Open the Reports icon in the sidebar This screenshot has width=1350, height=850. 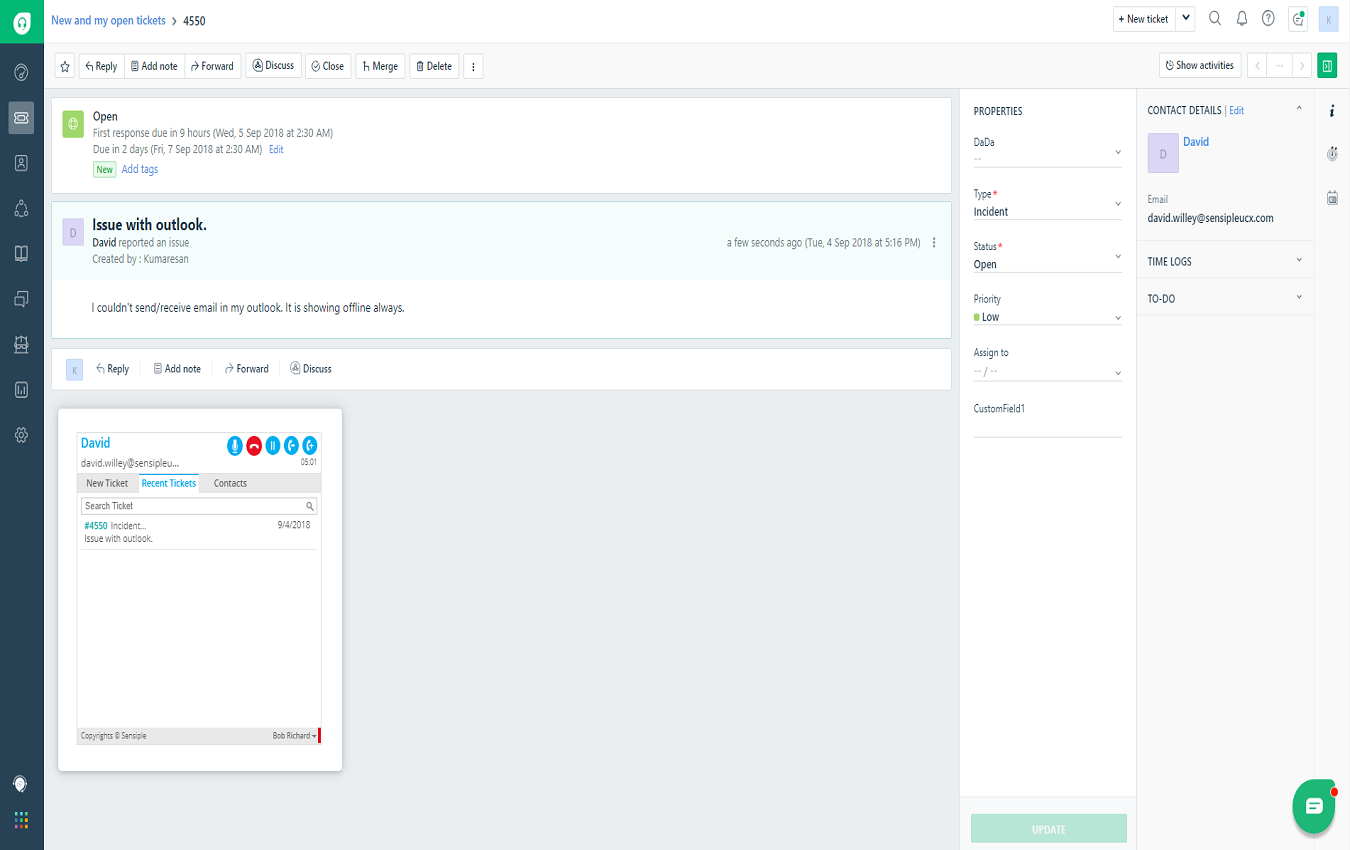click(x=21, y=389)
